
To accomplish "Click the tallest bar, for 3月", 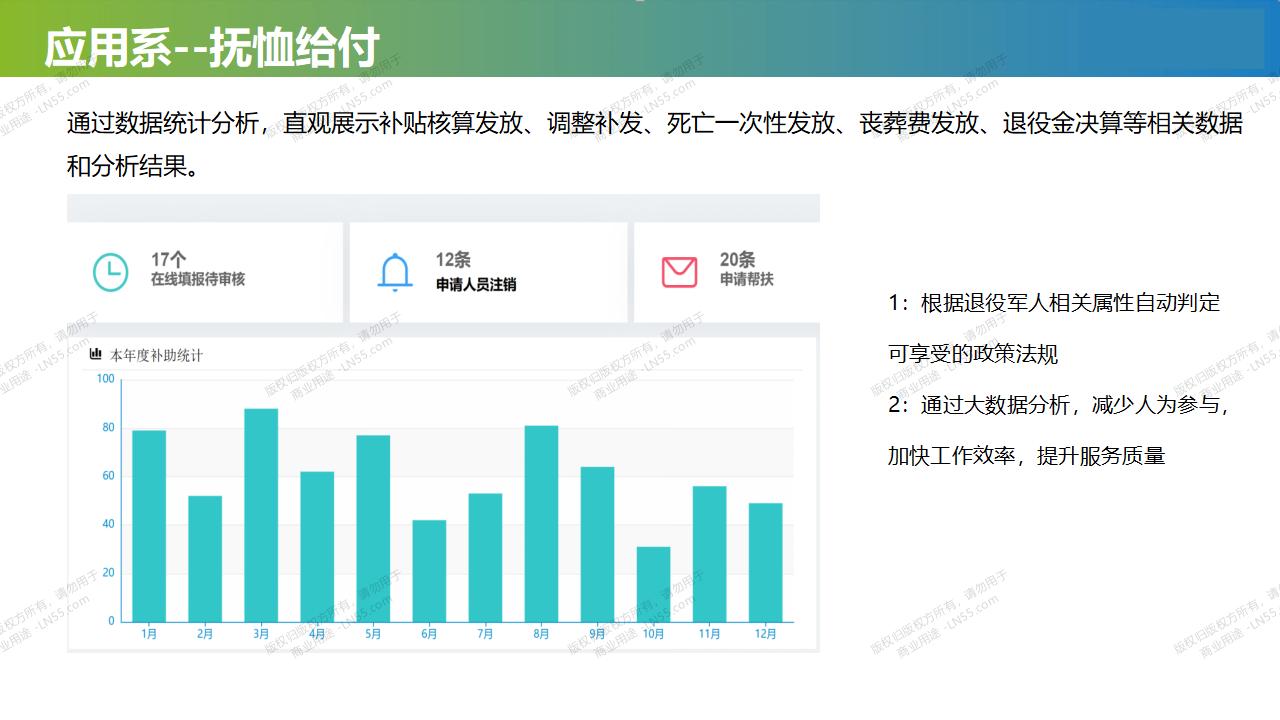I will point(261,515).
